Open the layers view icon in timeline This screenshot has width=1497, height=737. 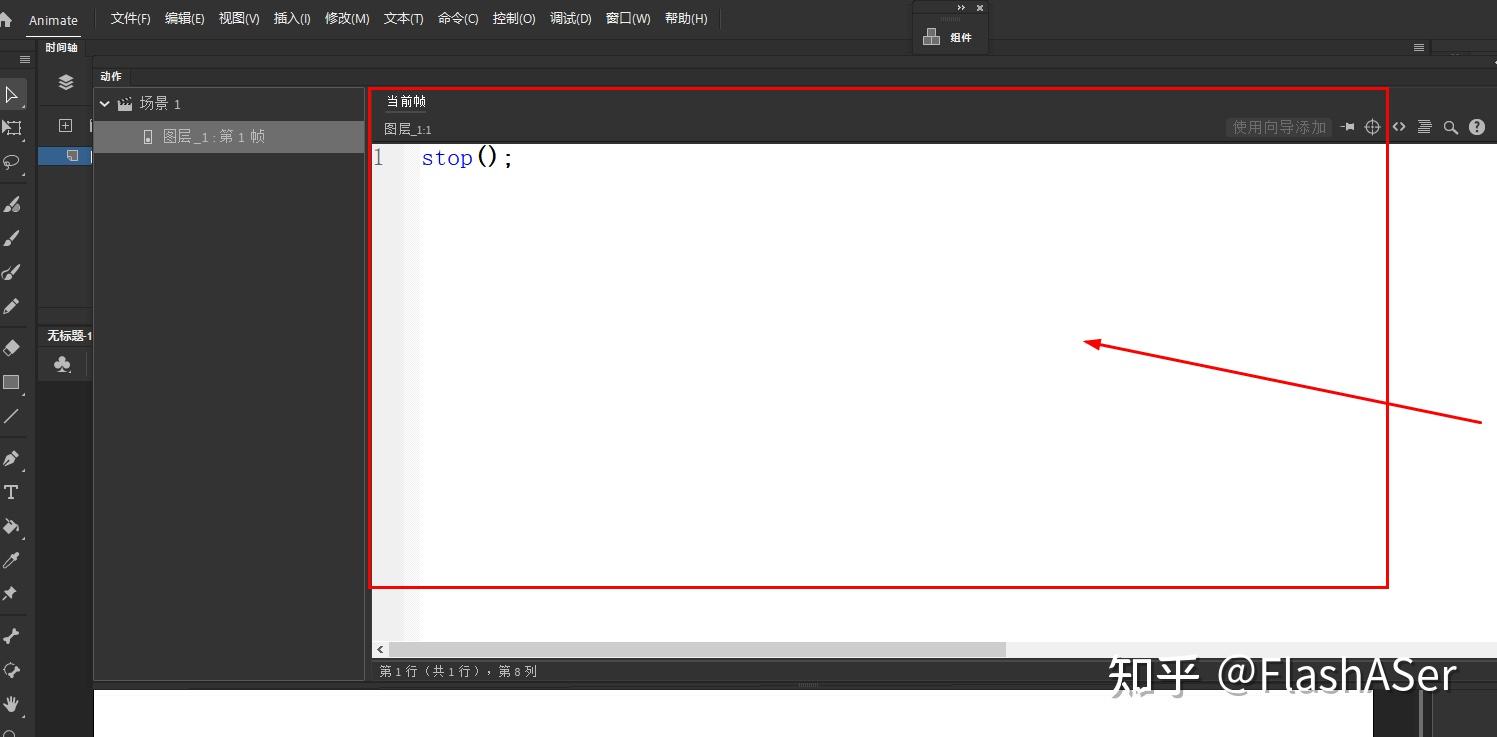[x=66, y=82]
